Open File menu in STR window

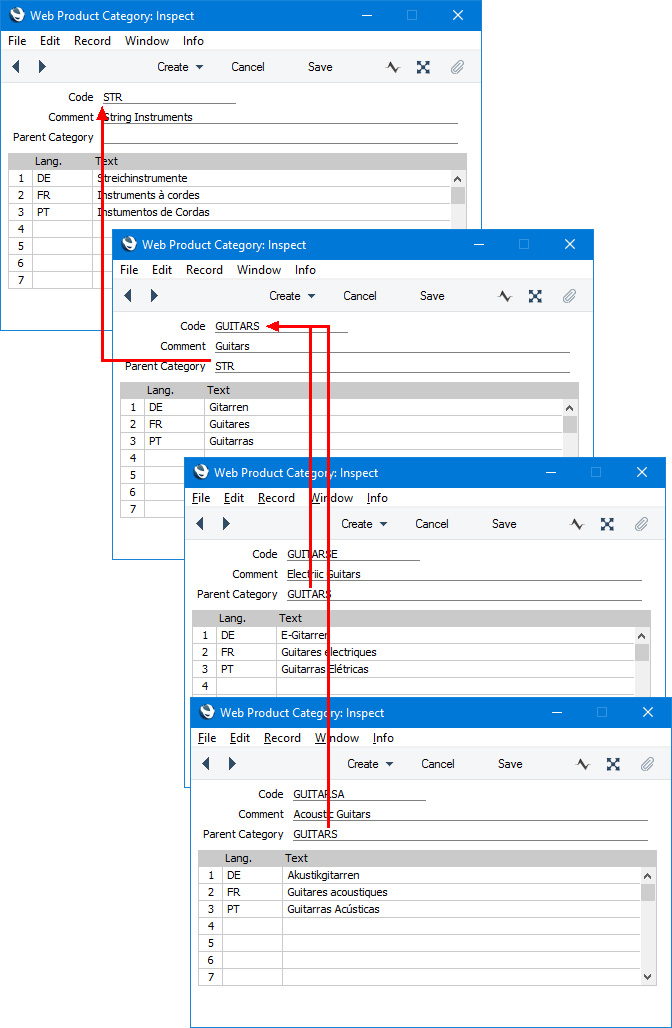click(x=17, y=41)
